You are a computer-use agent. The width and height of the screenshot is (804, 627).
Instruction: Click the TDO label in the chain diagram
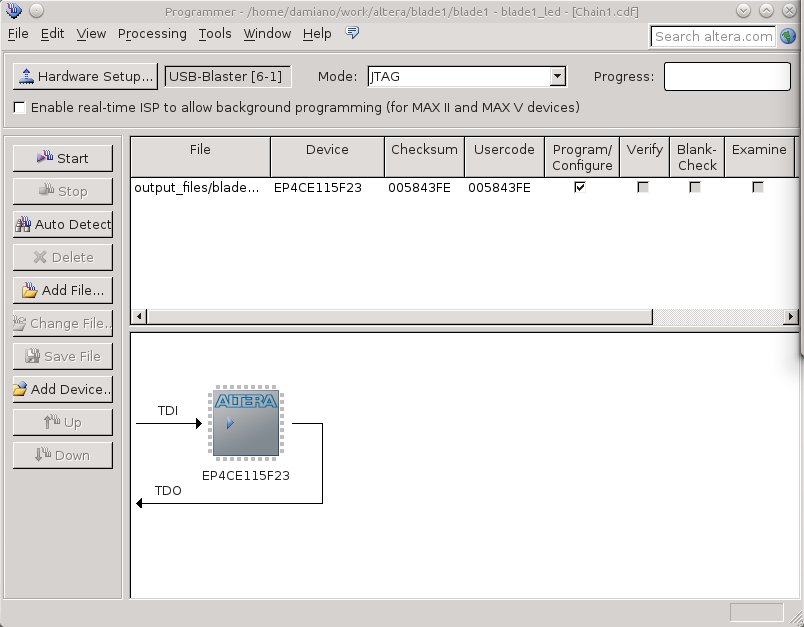pos(168,491)
